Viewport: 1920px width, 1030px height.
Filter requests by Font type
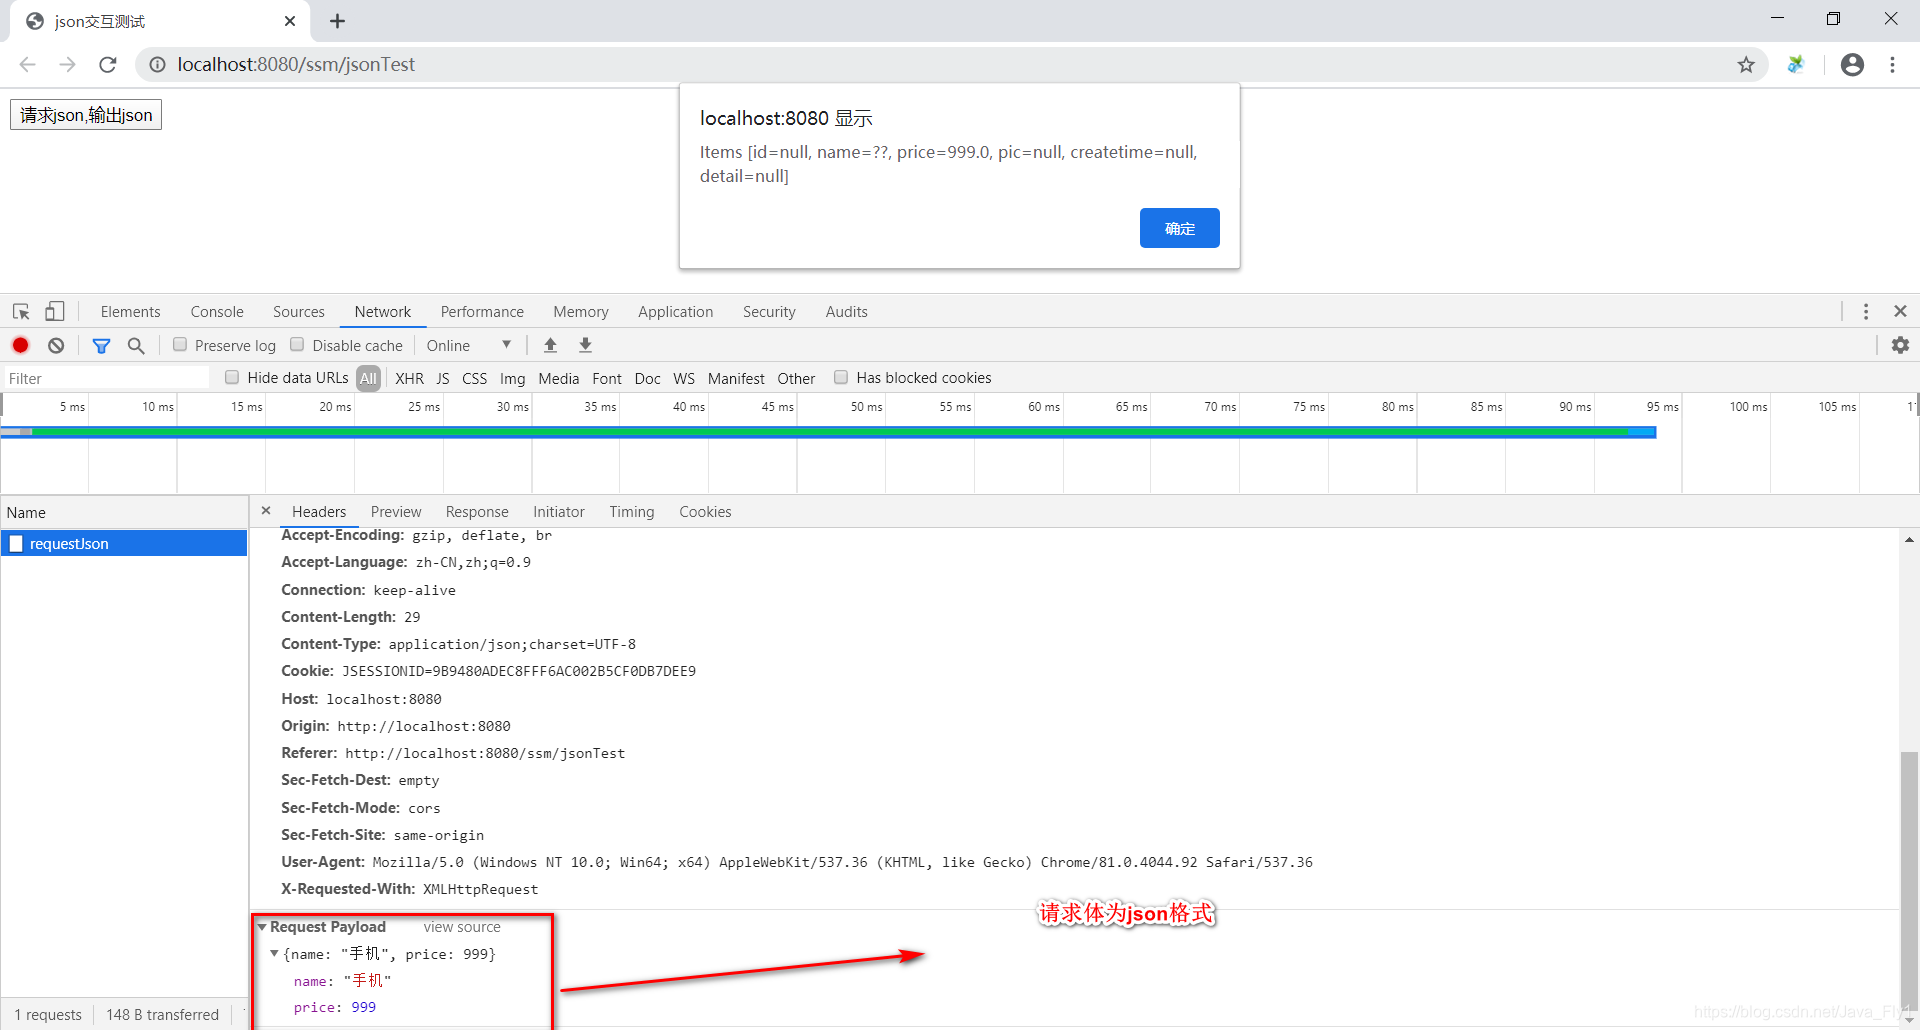tap(607, 378)
